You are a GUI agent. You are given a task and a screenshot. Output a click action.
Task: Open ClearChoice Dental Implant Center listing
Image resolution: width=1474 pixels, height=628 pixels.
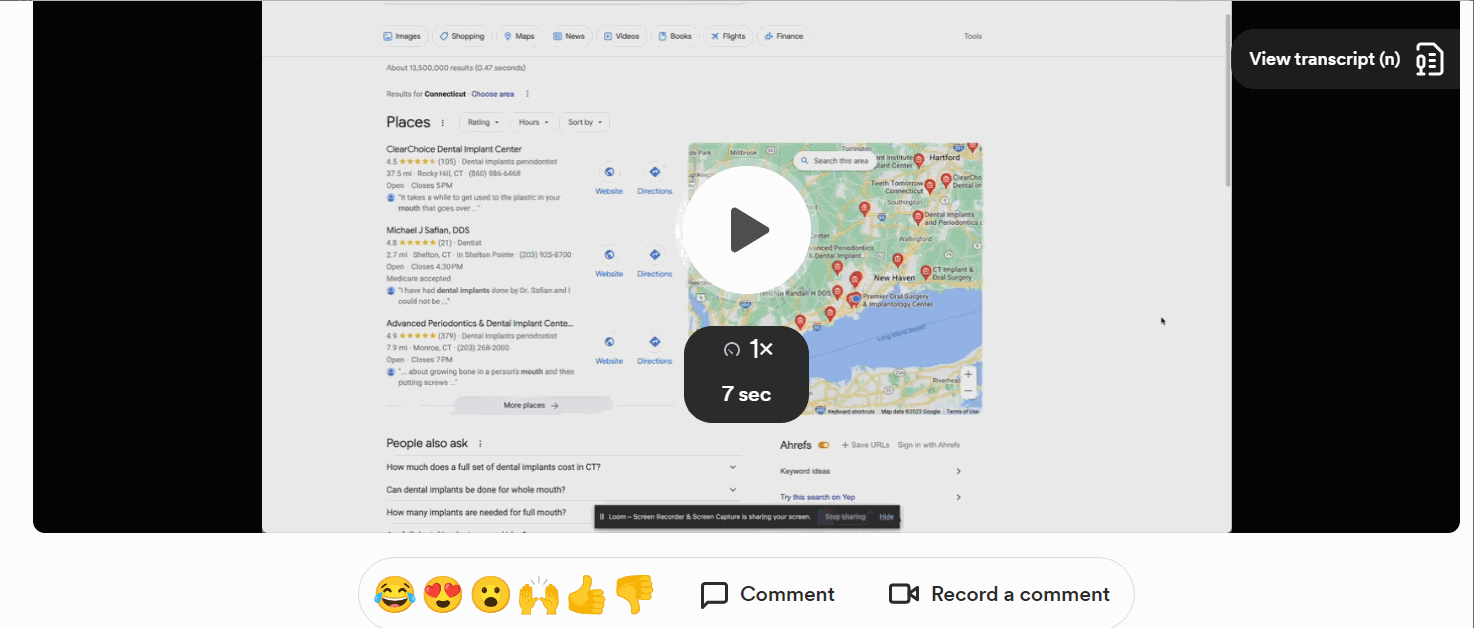click(454, 149)
